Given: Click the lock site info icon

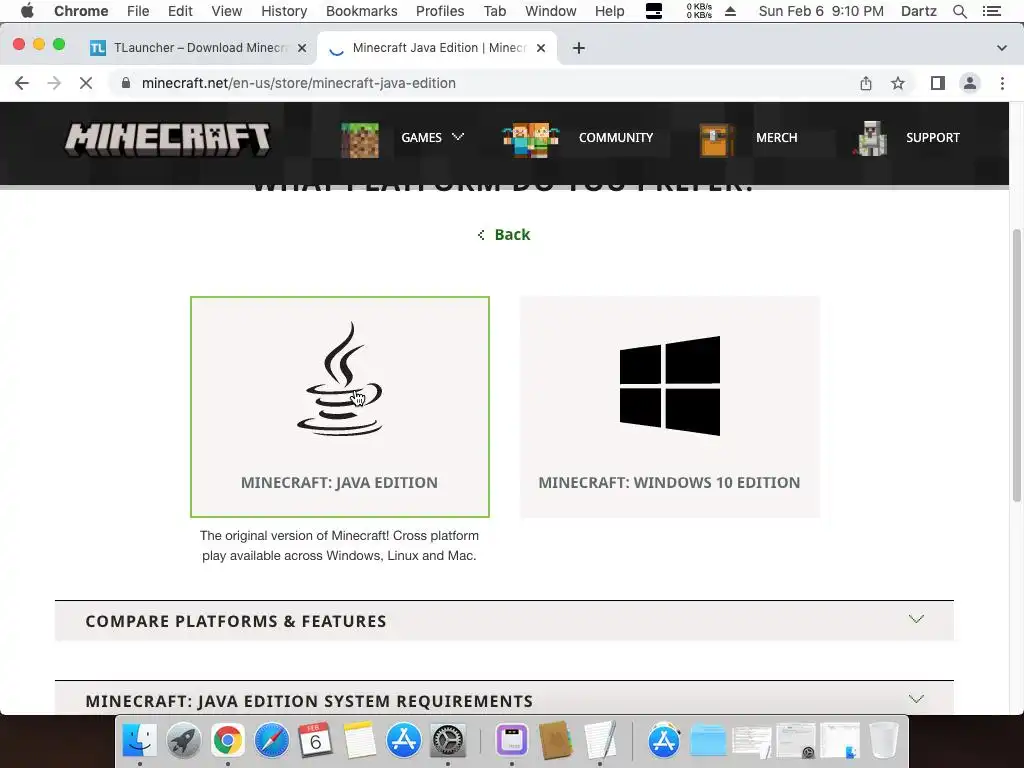Looking at the screenshot, I should click(x=126, y=83).
